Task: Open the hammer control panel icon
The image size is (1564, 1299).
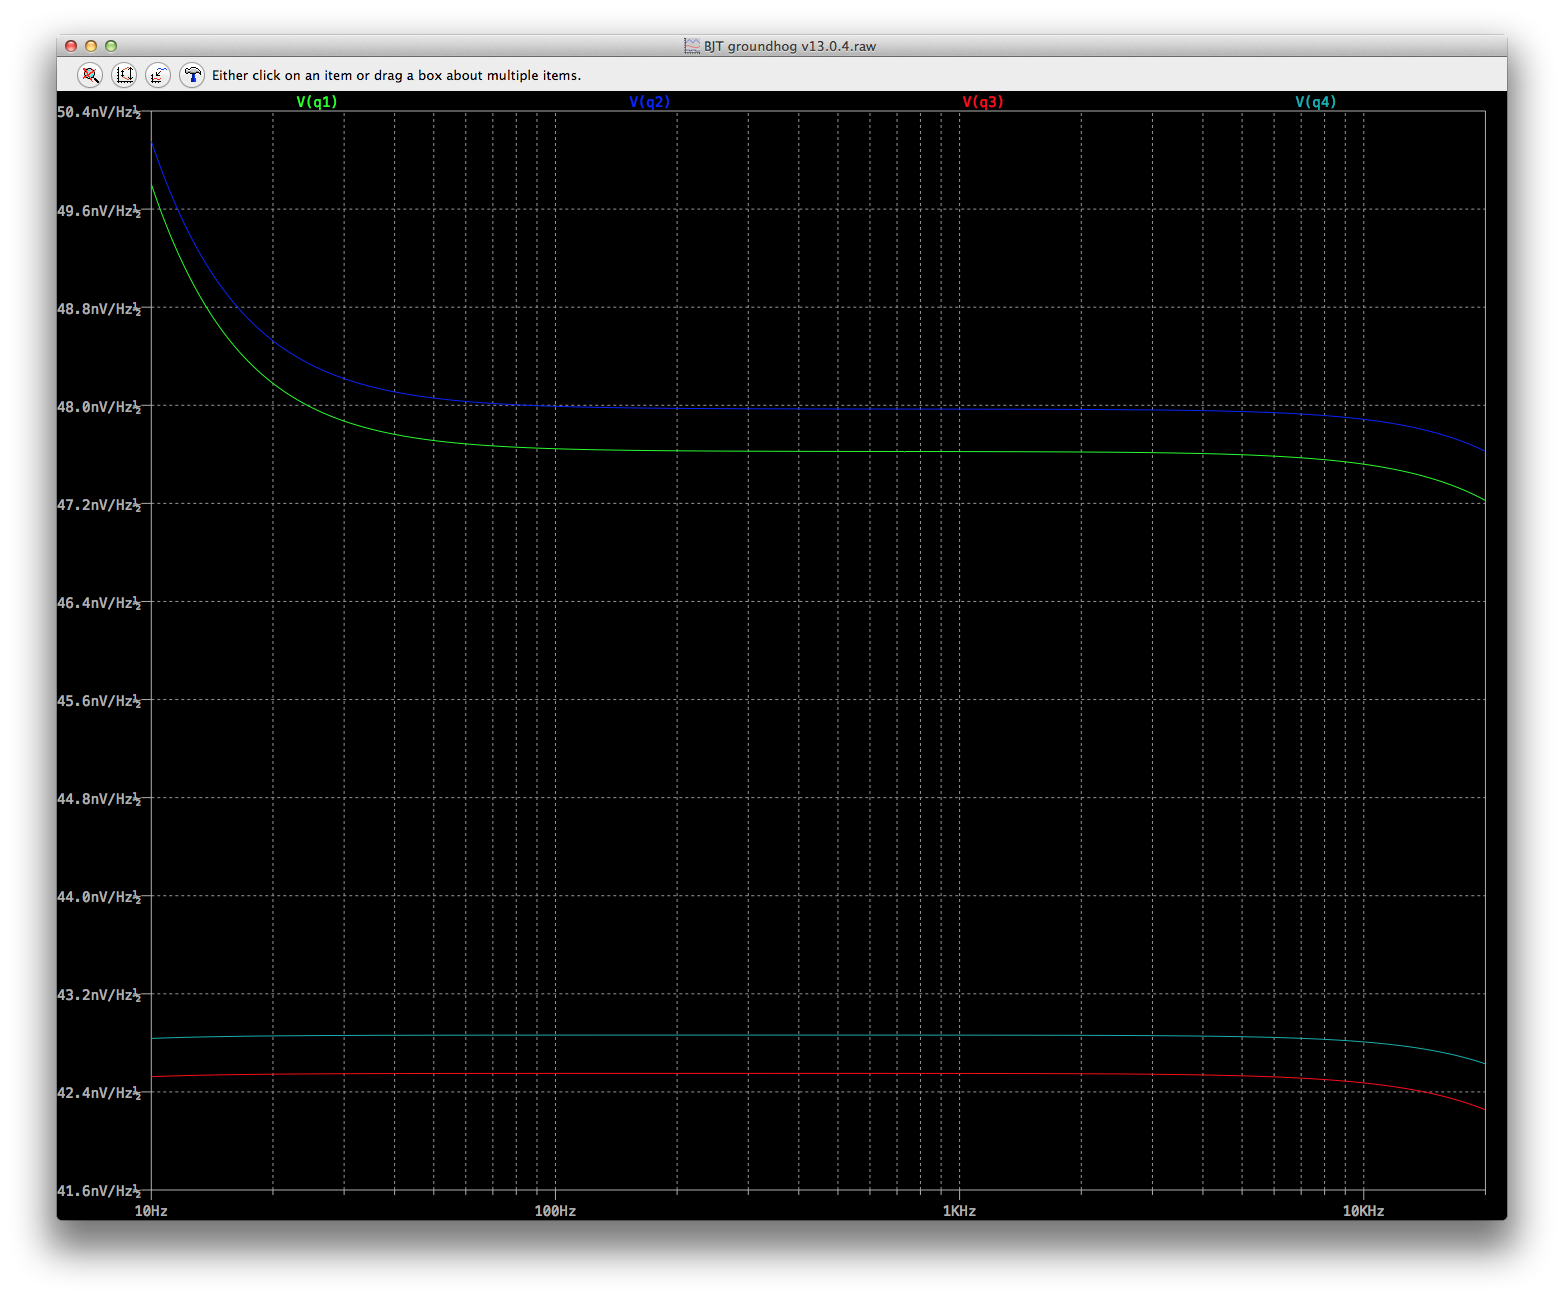Action: [x=192, y=75]
